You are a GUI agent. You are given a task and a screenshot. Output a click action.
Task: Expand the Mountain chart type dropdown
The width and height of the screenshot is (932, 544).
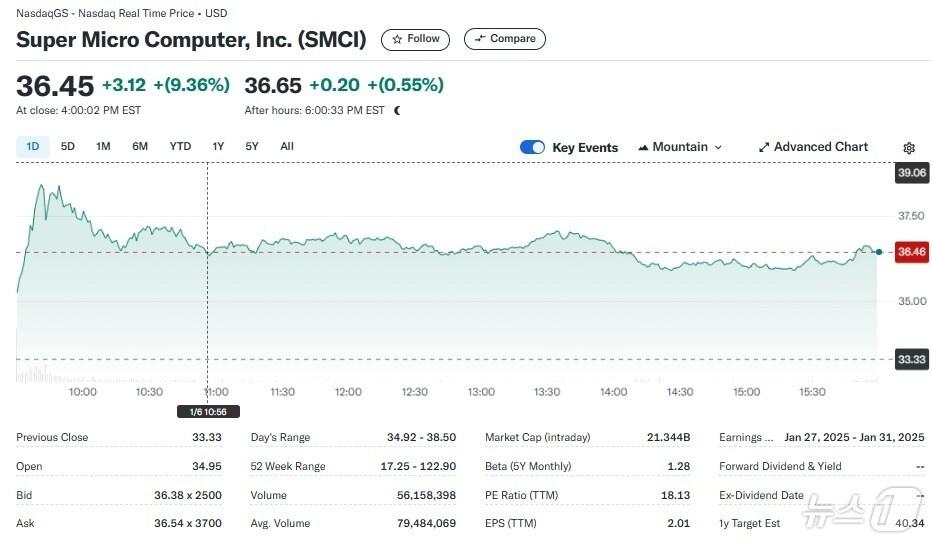[x=717, y=147]
